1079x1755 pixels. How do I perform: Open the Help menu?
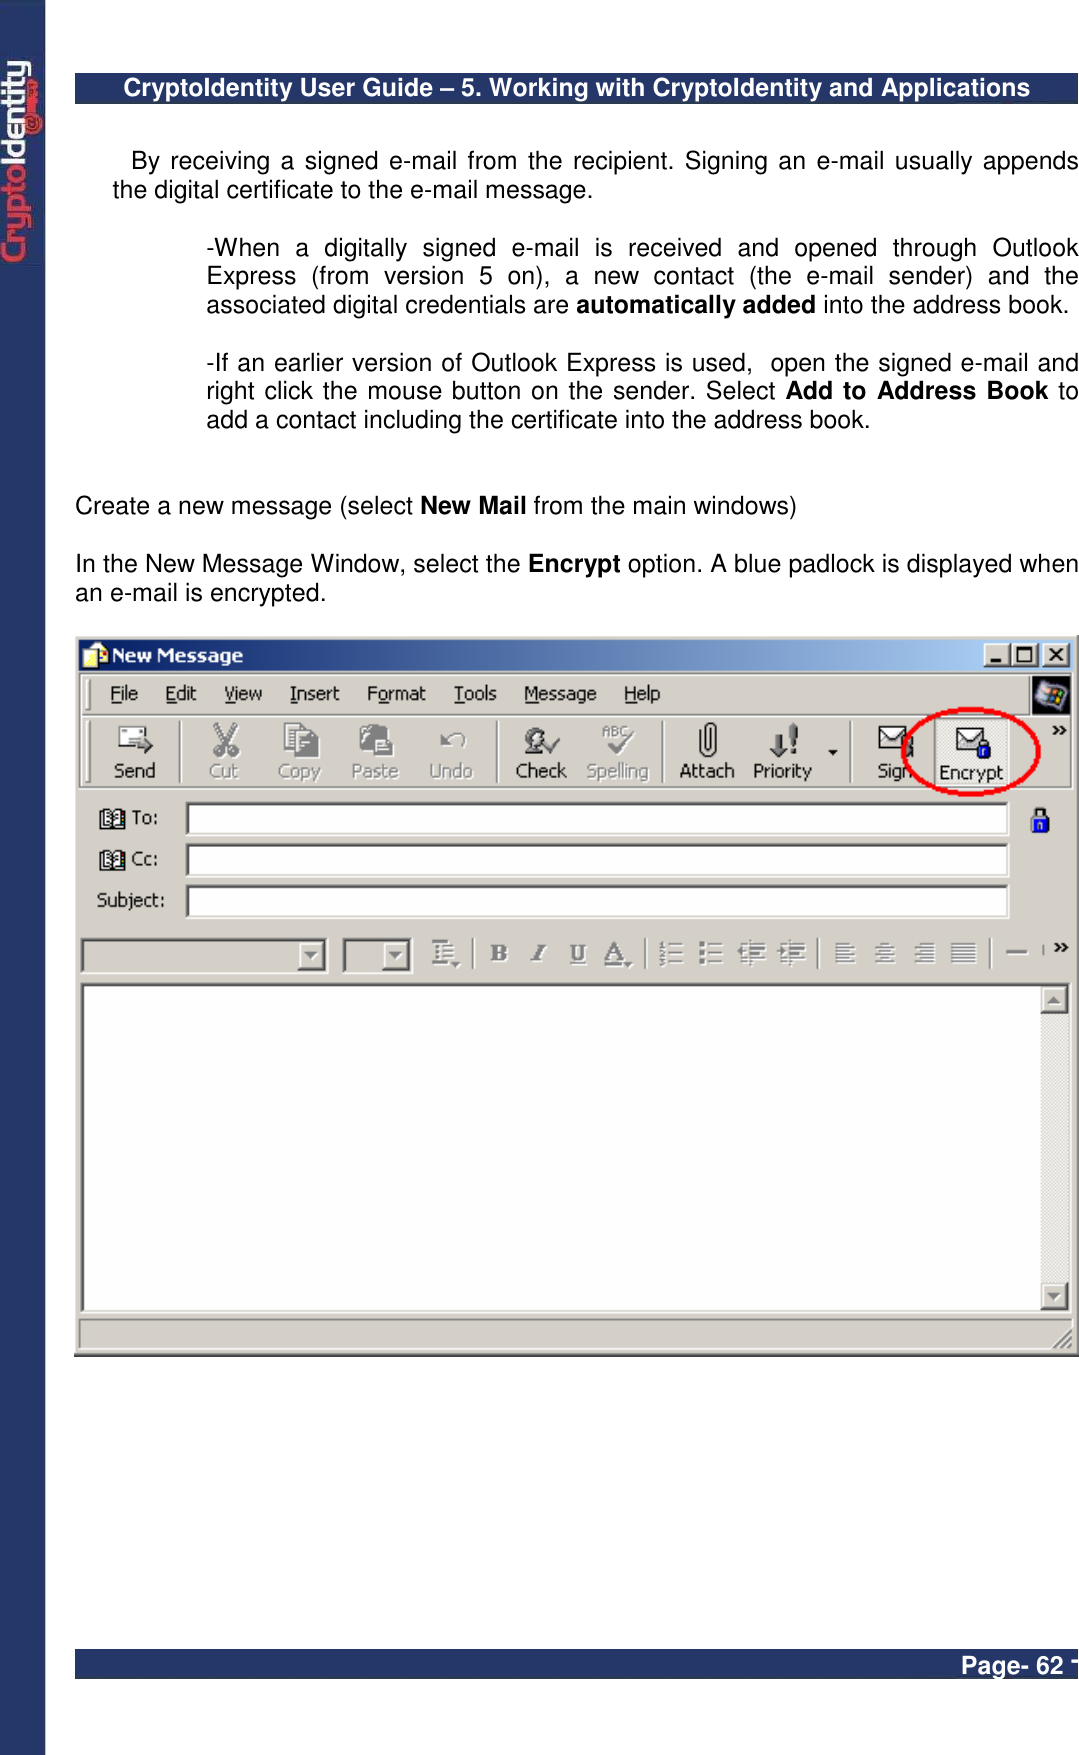(642, 693)
